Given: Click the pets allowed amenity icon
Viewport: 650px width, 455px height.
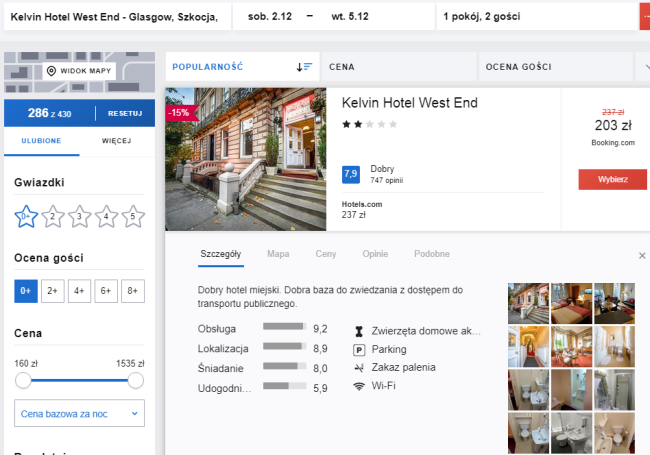Looking at the screenshot, I should point(359,331).
